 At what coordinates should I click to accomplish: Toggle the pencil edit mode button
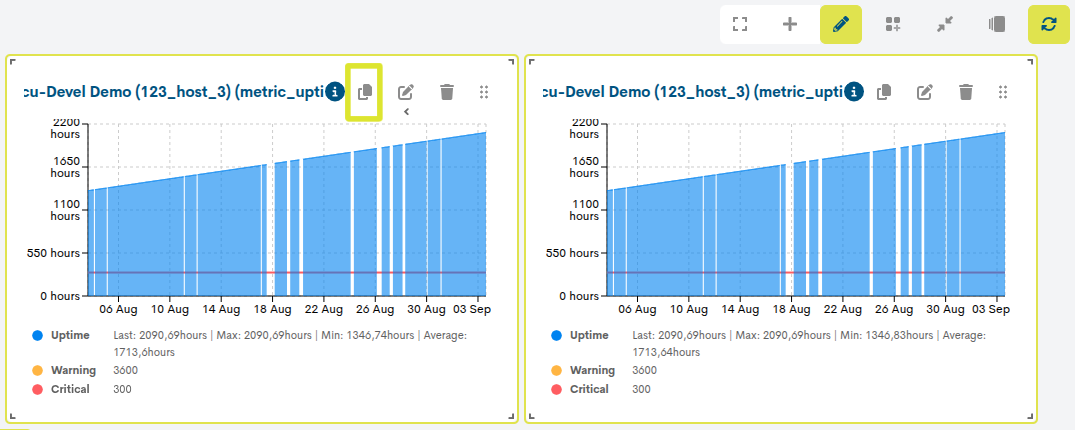(841, 25)
